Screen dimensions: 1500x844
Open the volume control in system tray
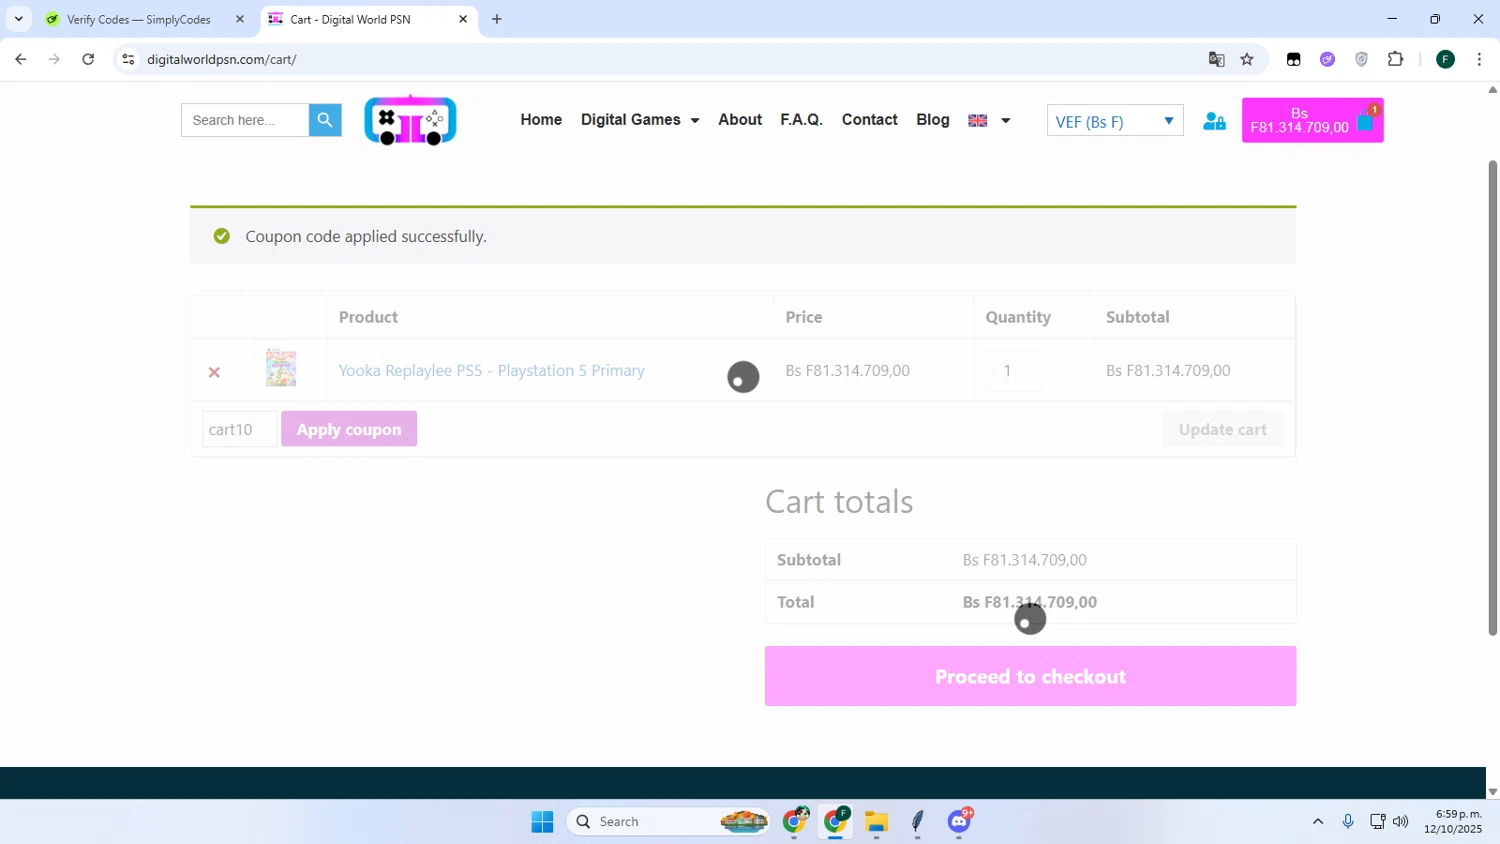[x=1401, y=822]
